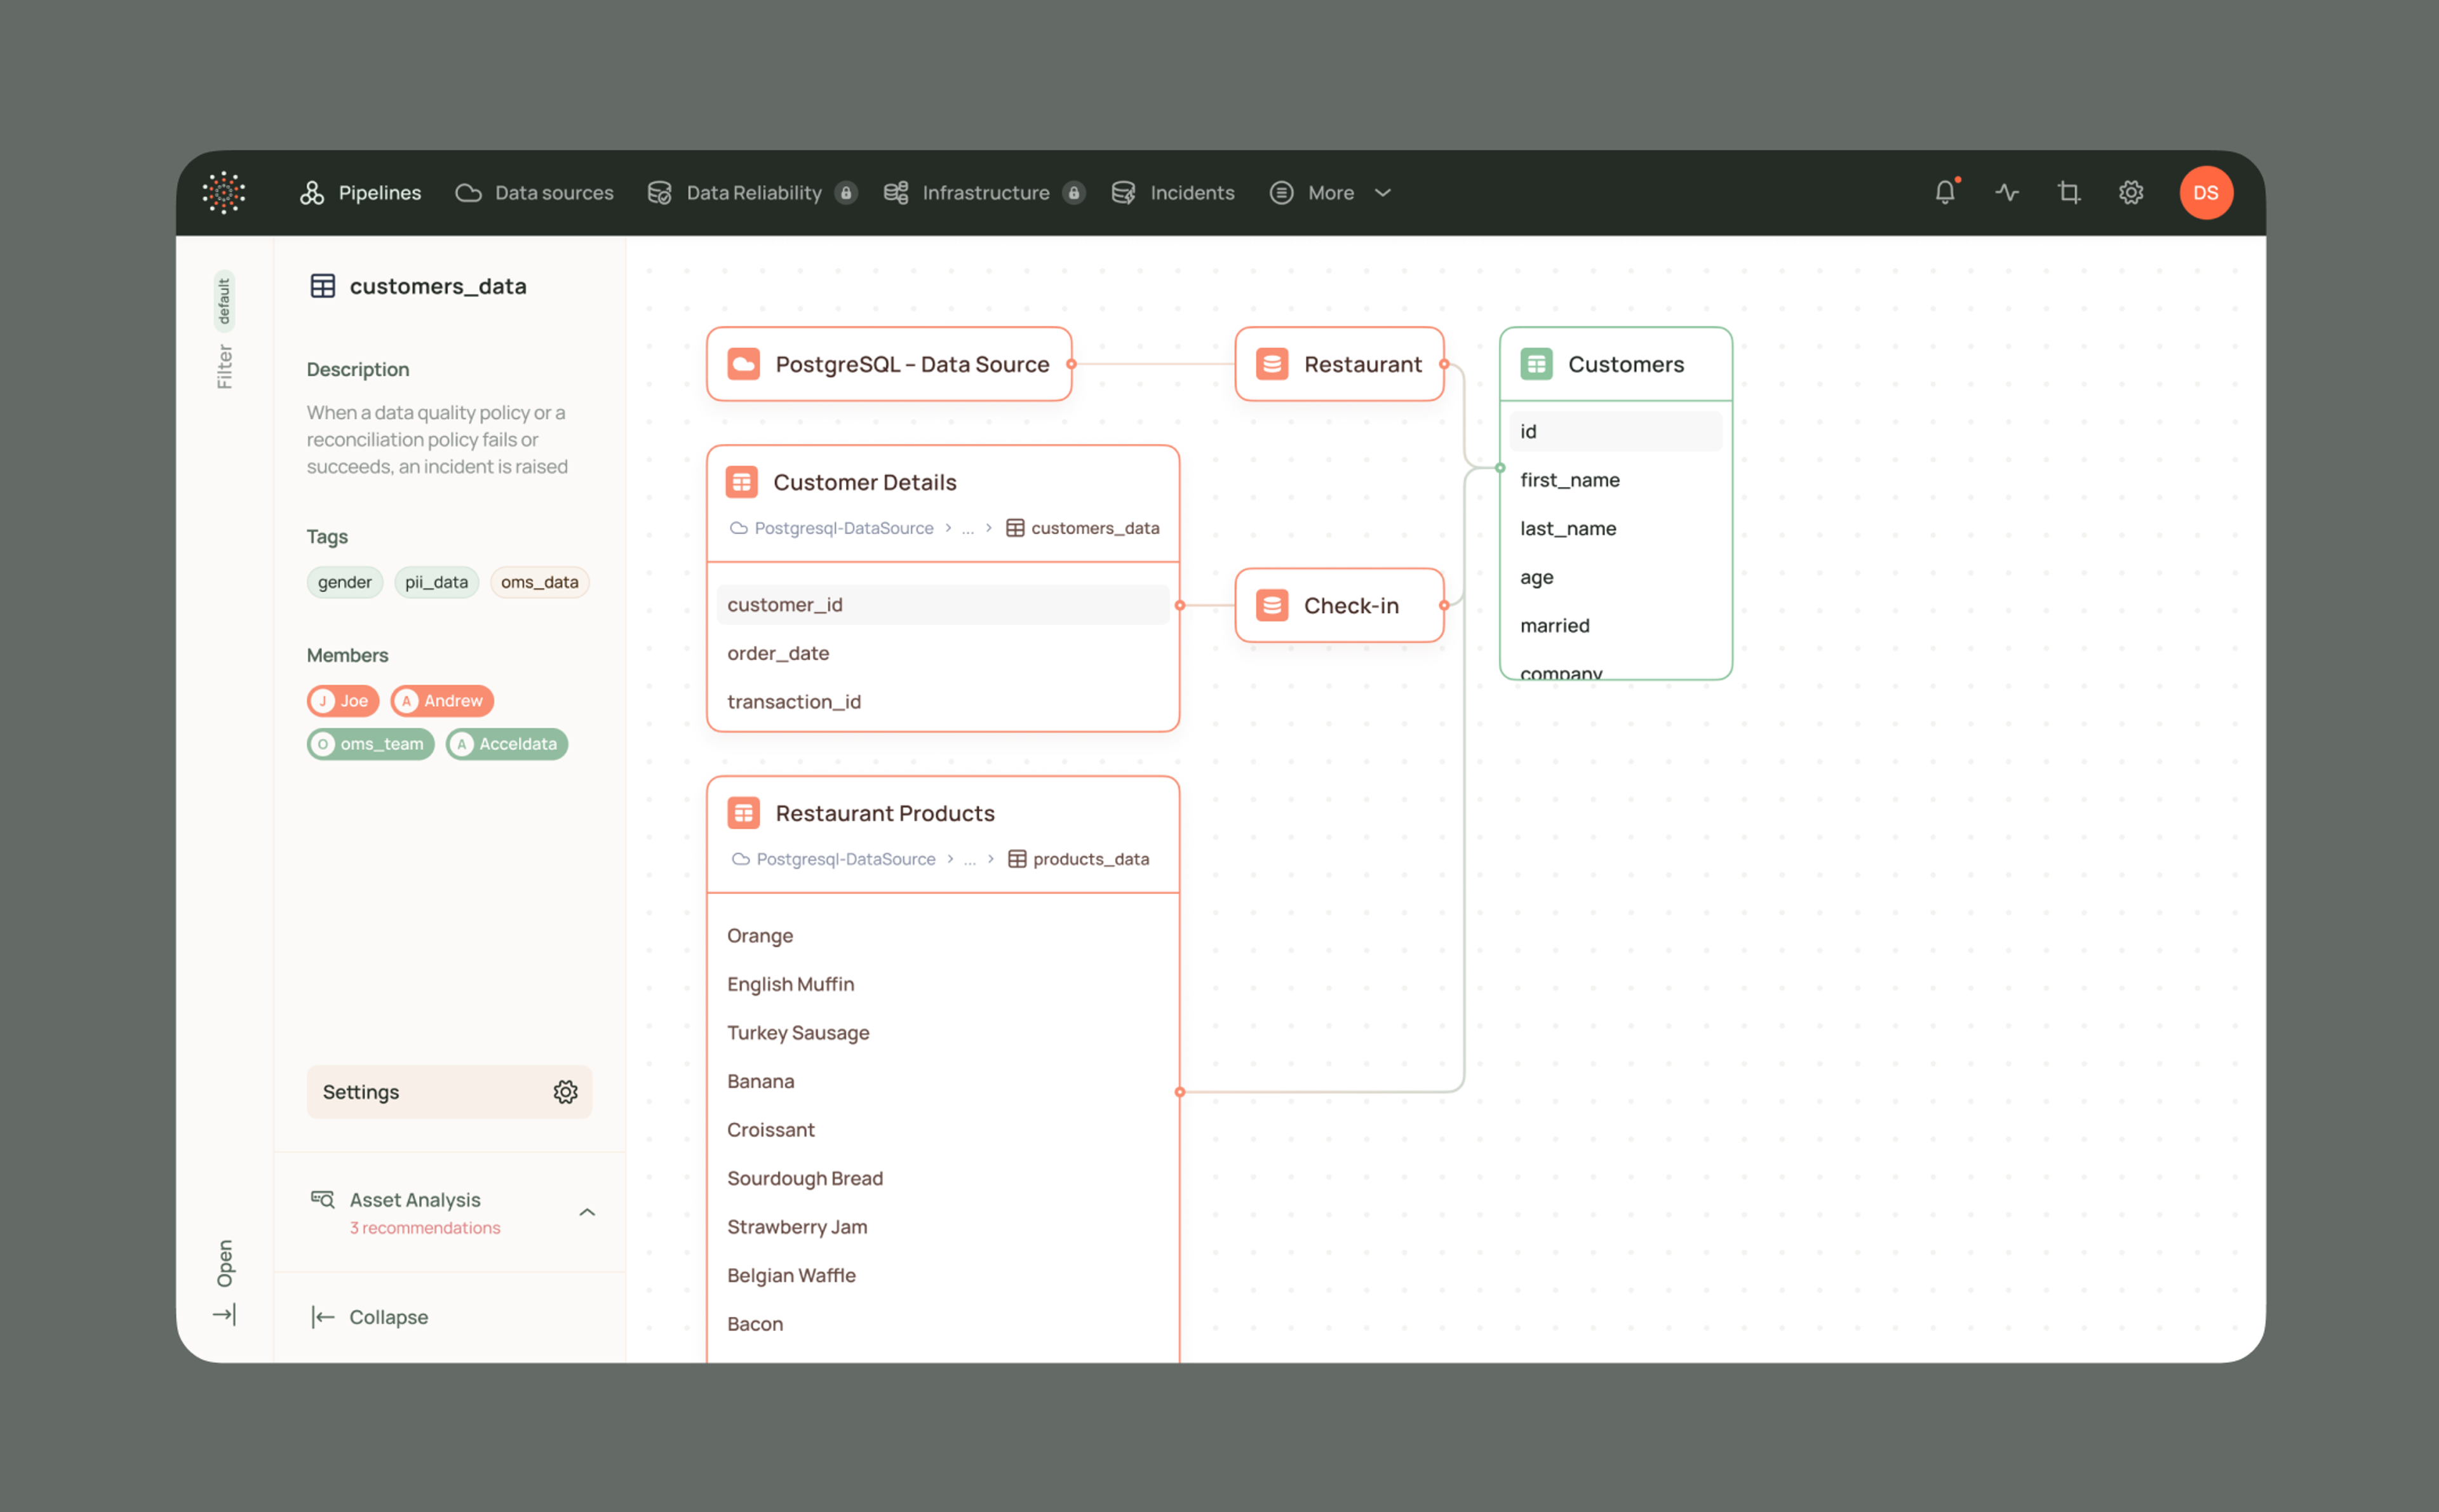Open the Data Reliability tab
2439x1512 pixels.
pyautogui.click(x=752, y=193)
